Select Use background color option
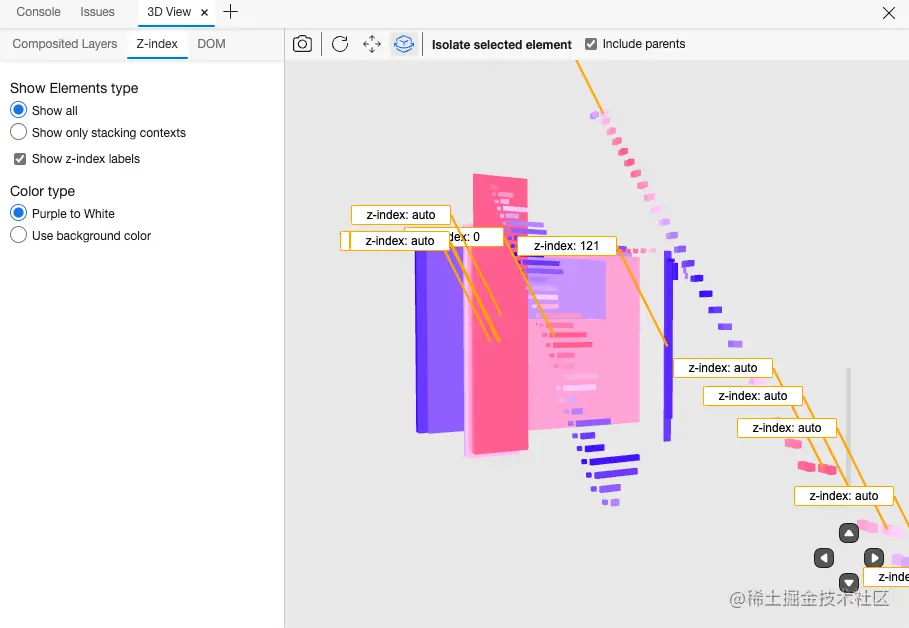 (x=19, y=235)
